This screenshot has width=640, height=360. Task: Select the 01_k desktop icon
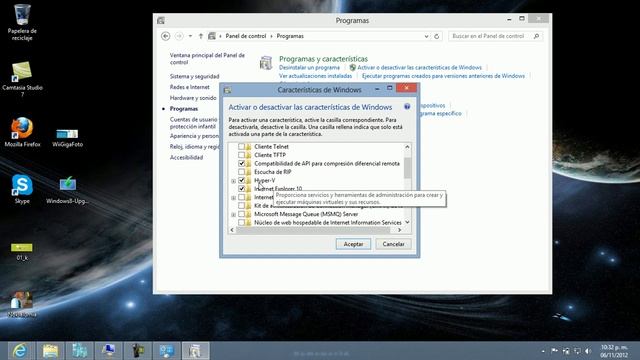tap(22, 251)
